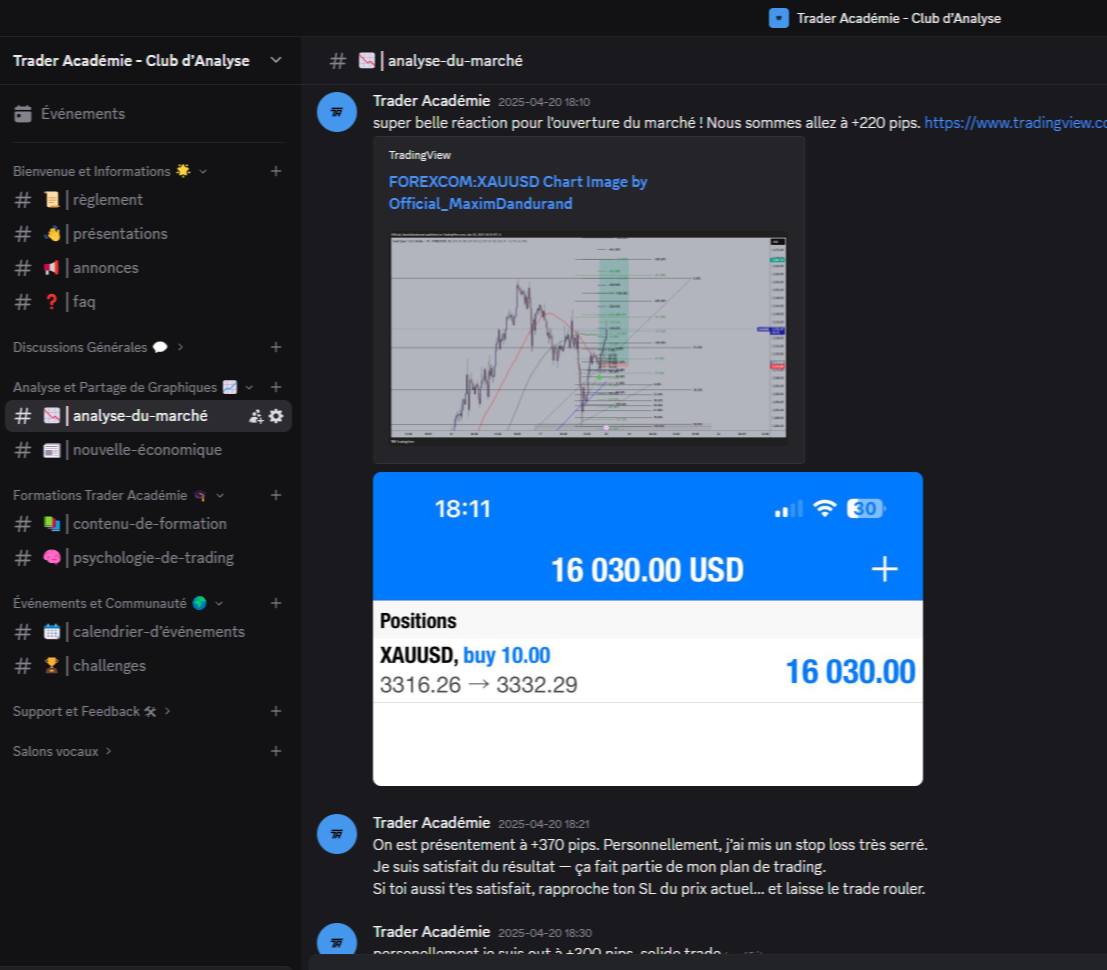Click the hash icon beside annonces

tap(23, 268)
